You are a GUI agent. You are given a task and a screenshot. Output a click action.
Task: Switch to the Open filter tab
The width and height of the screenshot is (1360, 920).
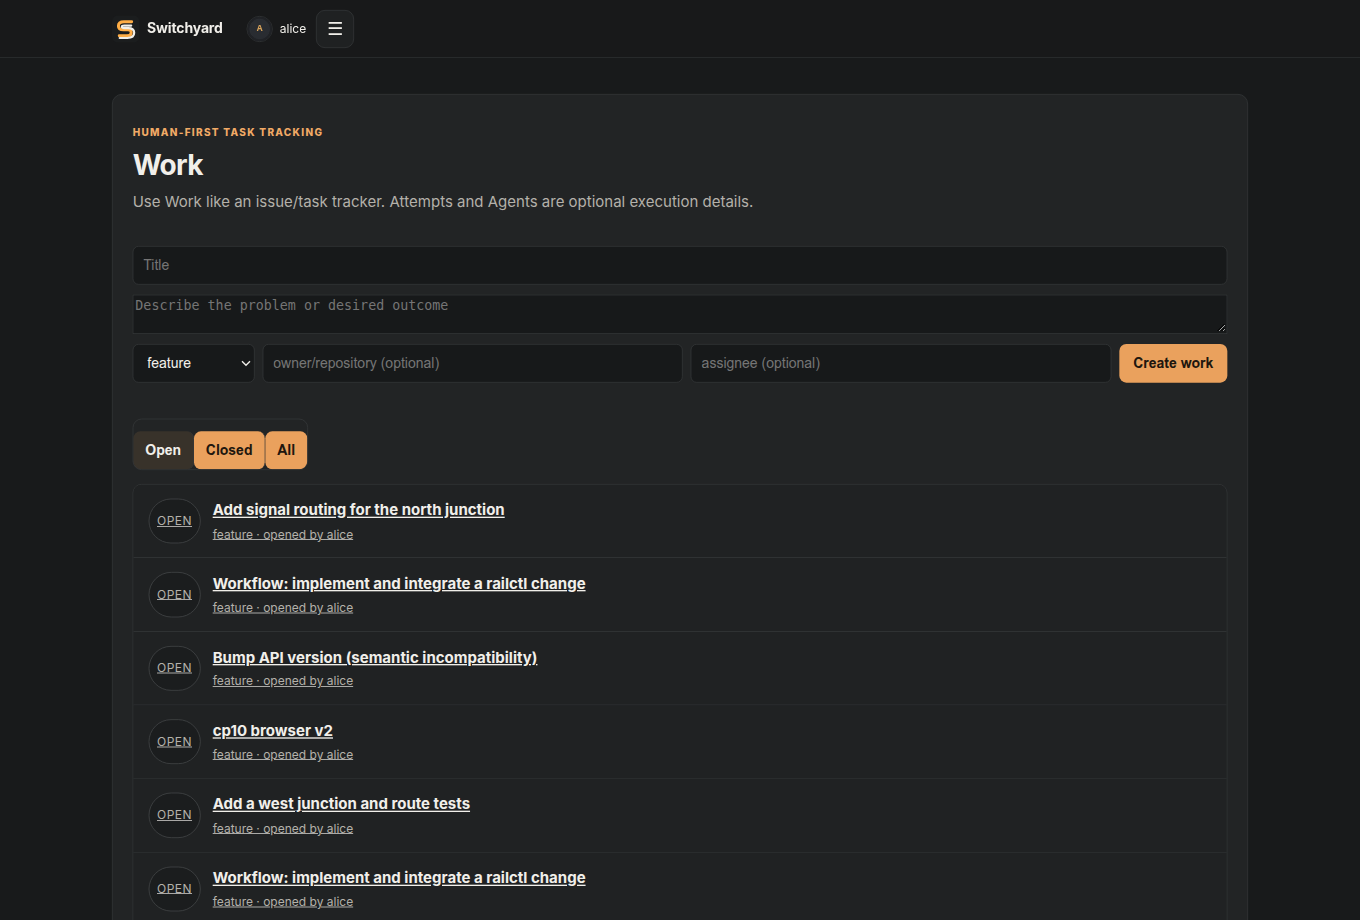click(163, 450)
